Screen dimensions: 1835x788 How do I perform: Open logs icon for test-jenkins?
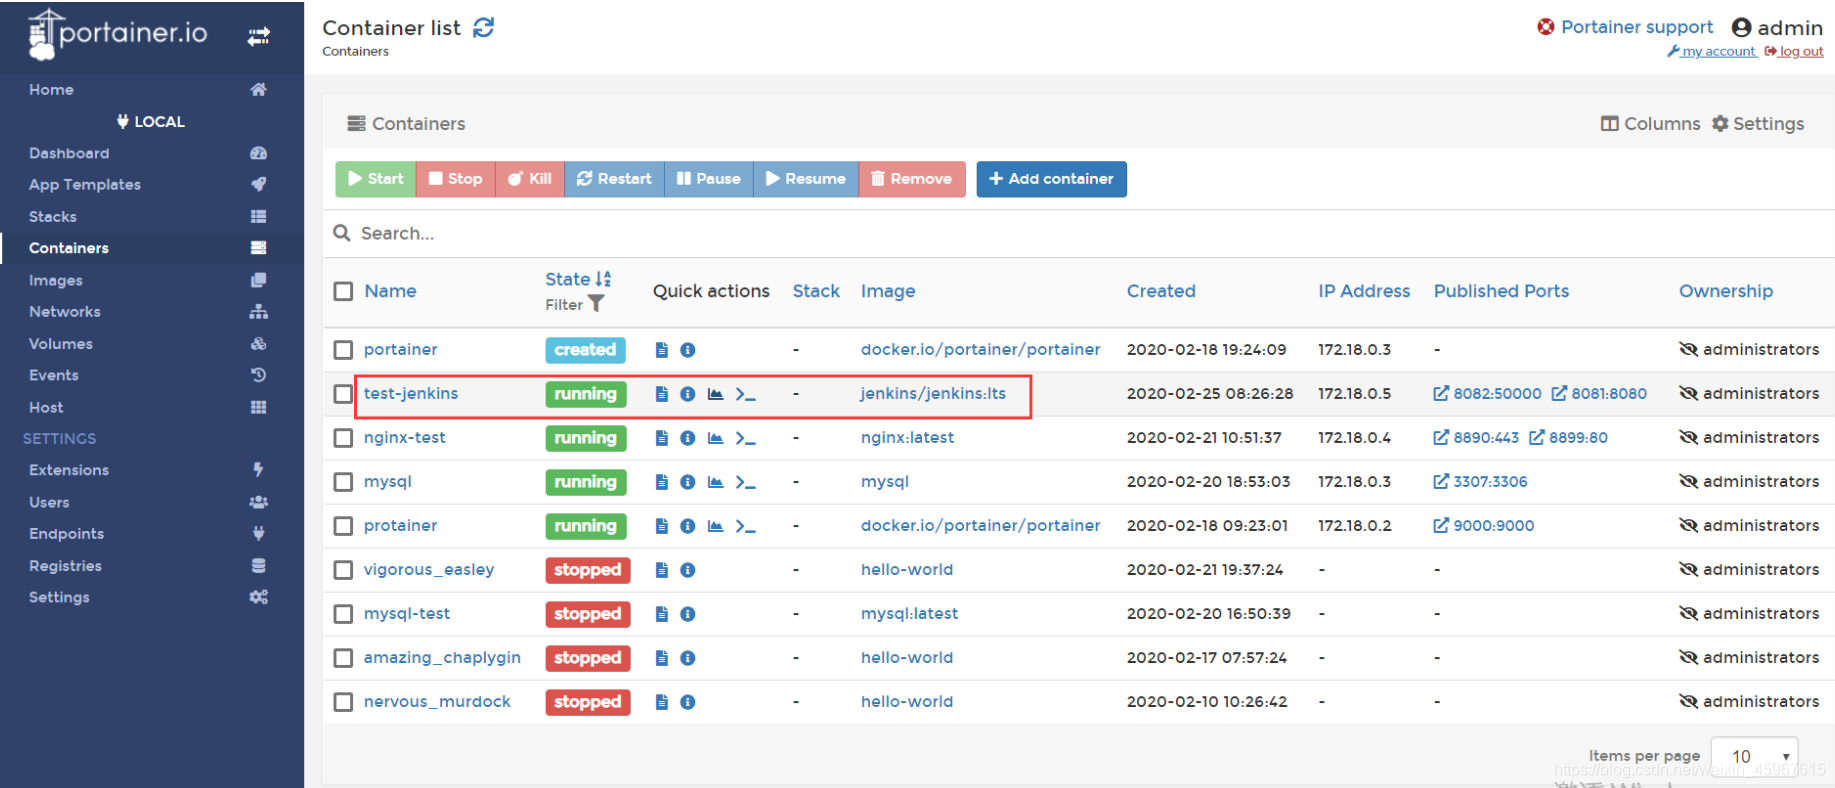coord(661,394)
